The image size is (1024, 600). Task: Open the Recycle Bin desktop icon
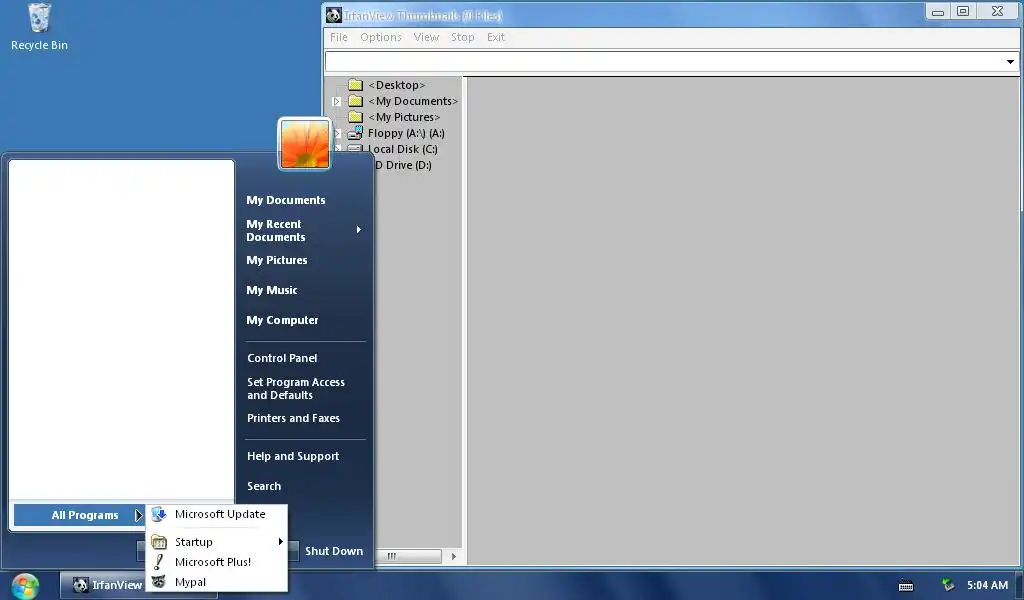click(39, 27)
